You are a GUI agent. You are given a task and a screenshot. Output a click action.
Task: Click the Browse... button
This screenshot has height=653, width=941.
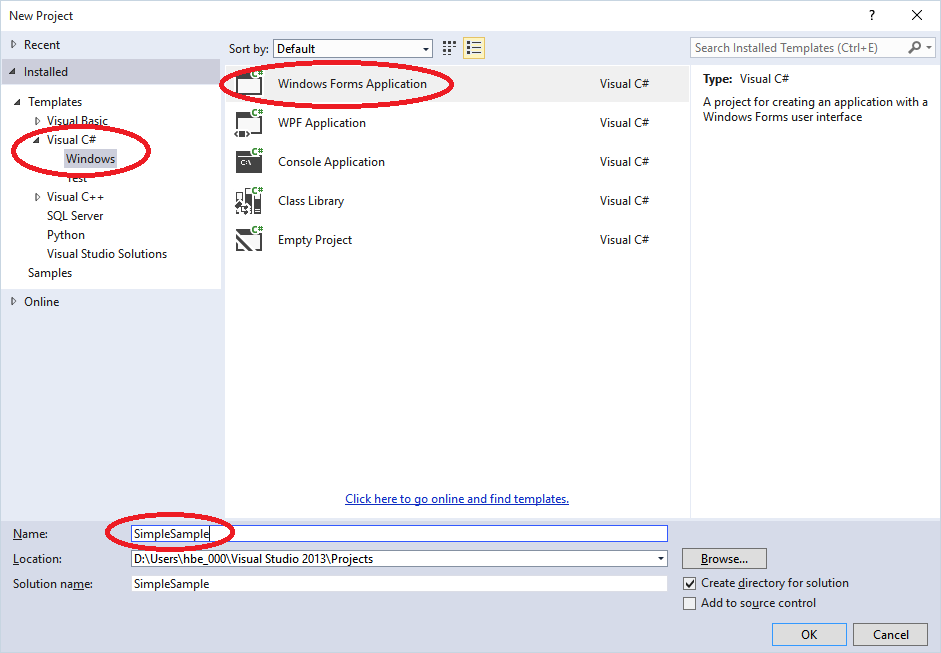click(x=724, y=559)
